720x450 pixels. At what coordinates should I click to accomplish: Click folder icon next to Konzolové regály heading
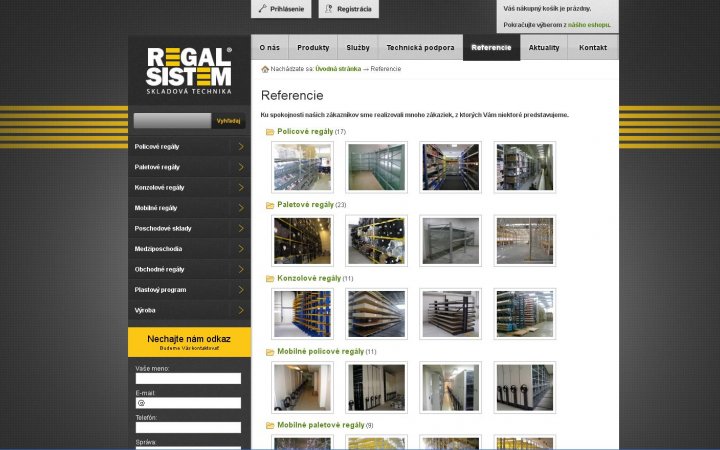(270, 279)
